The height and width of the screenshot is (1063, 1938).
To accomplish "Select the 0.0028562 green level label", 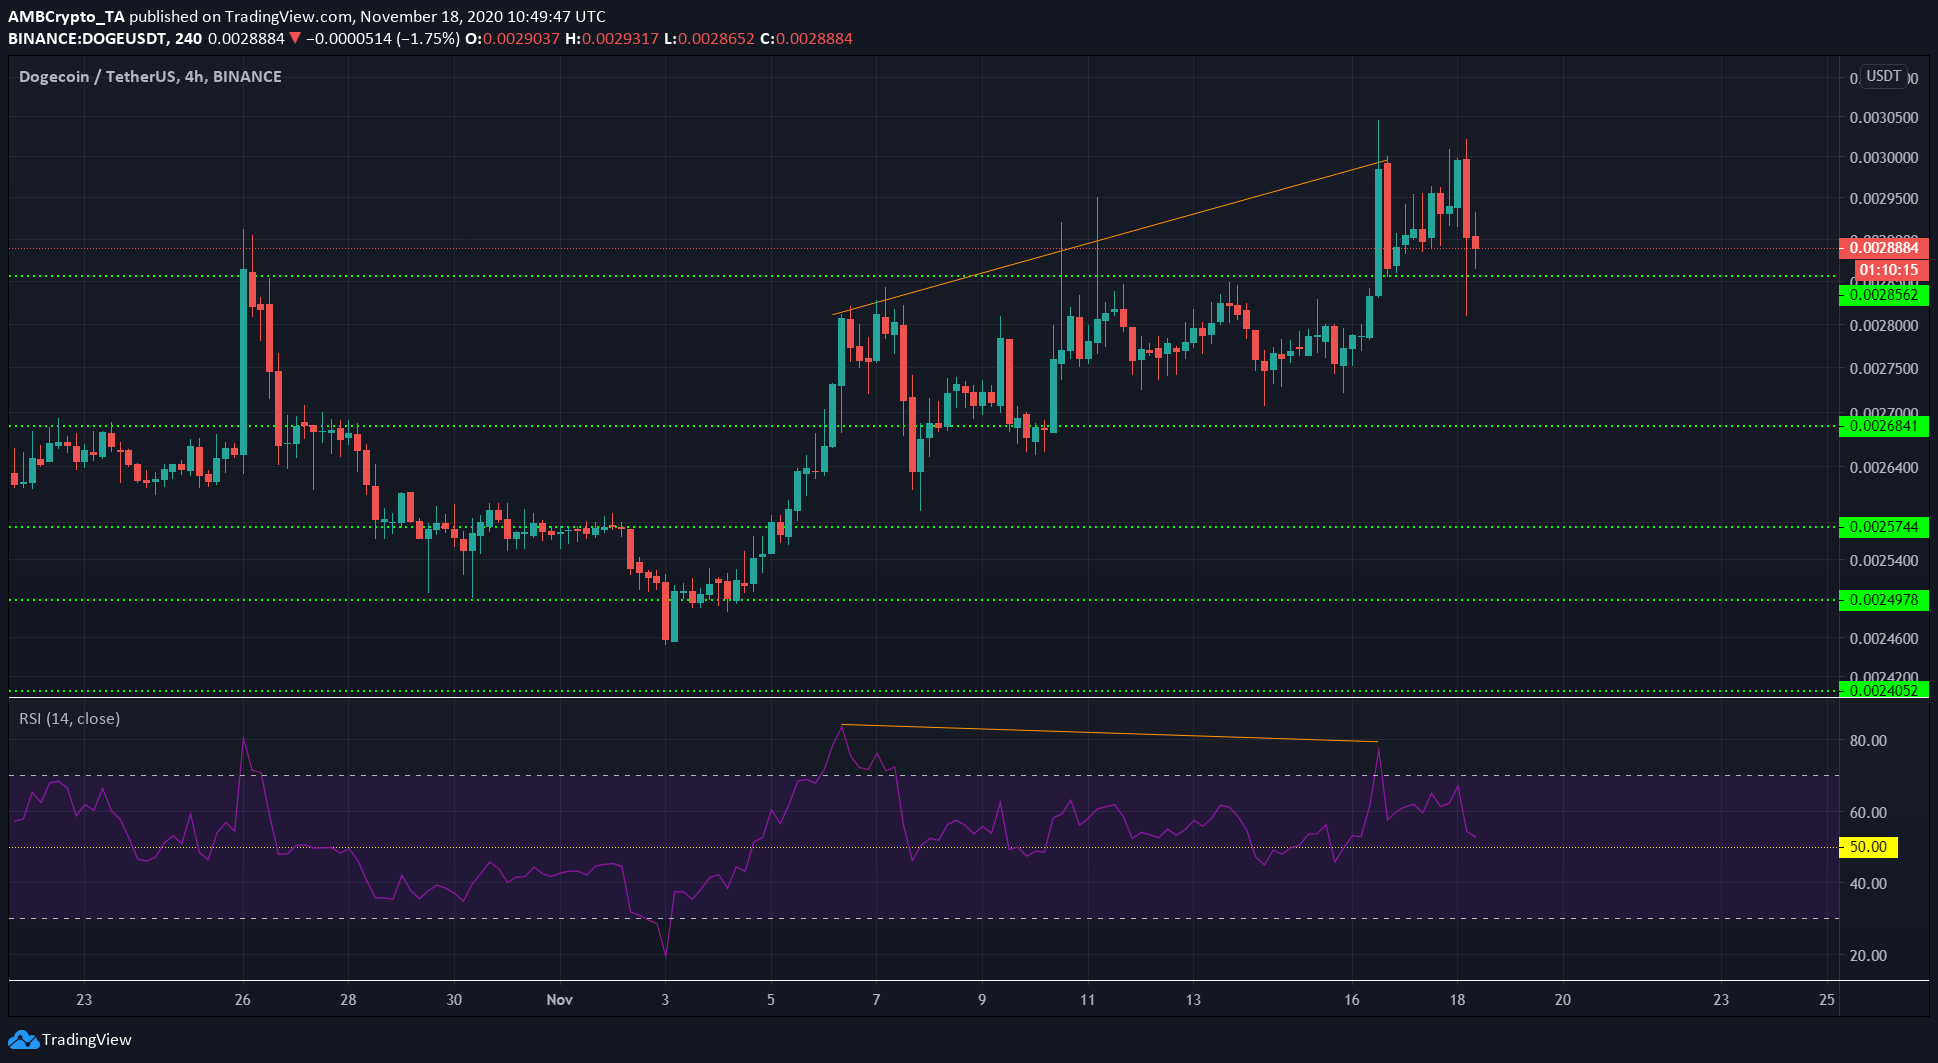I will [1884, 295].
